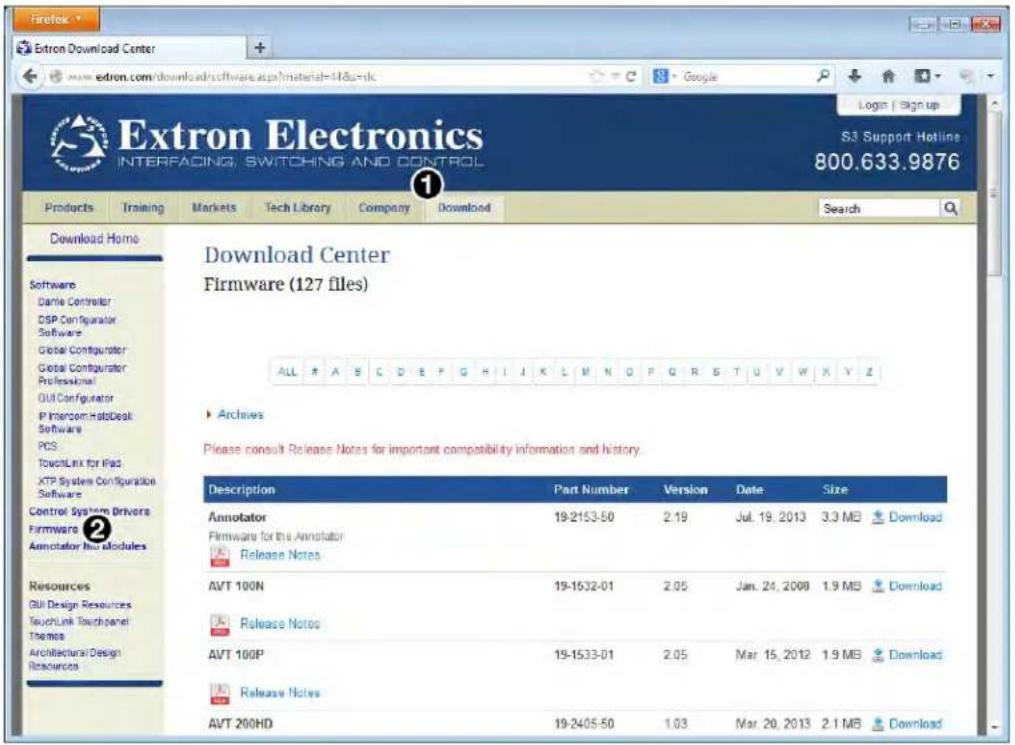
Task: Open the bookmarks menu icon in toolbar
Action: click(927, 76)
